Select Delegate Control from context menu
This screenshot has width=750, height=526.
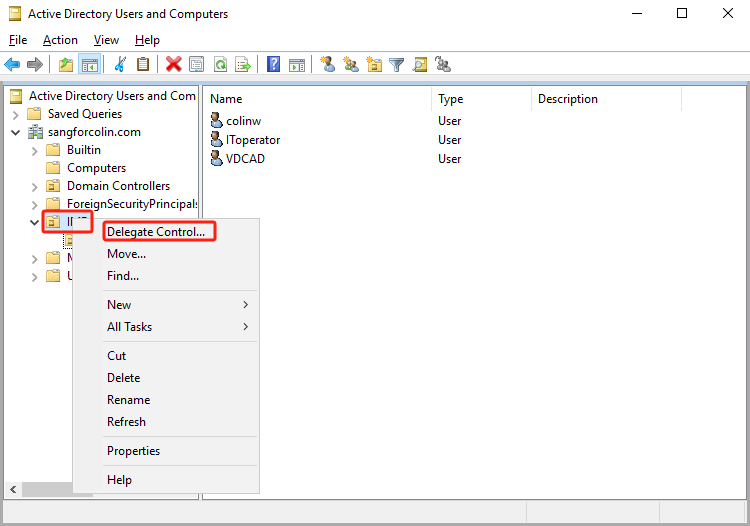156,232
